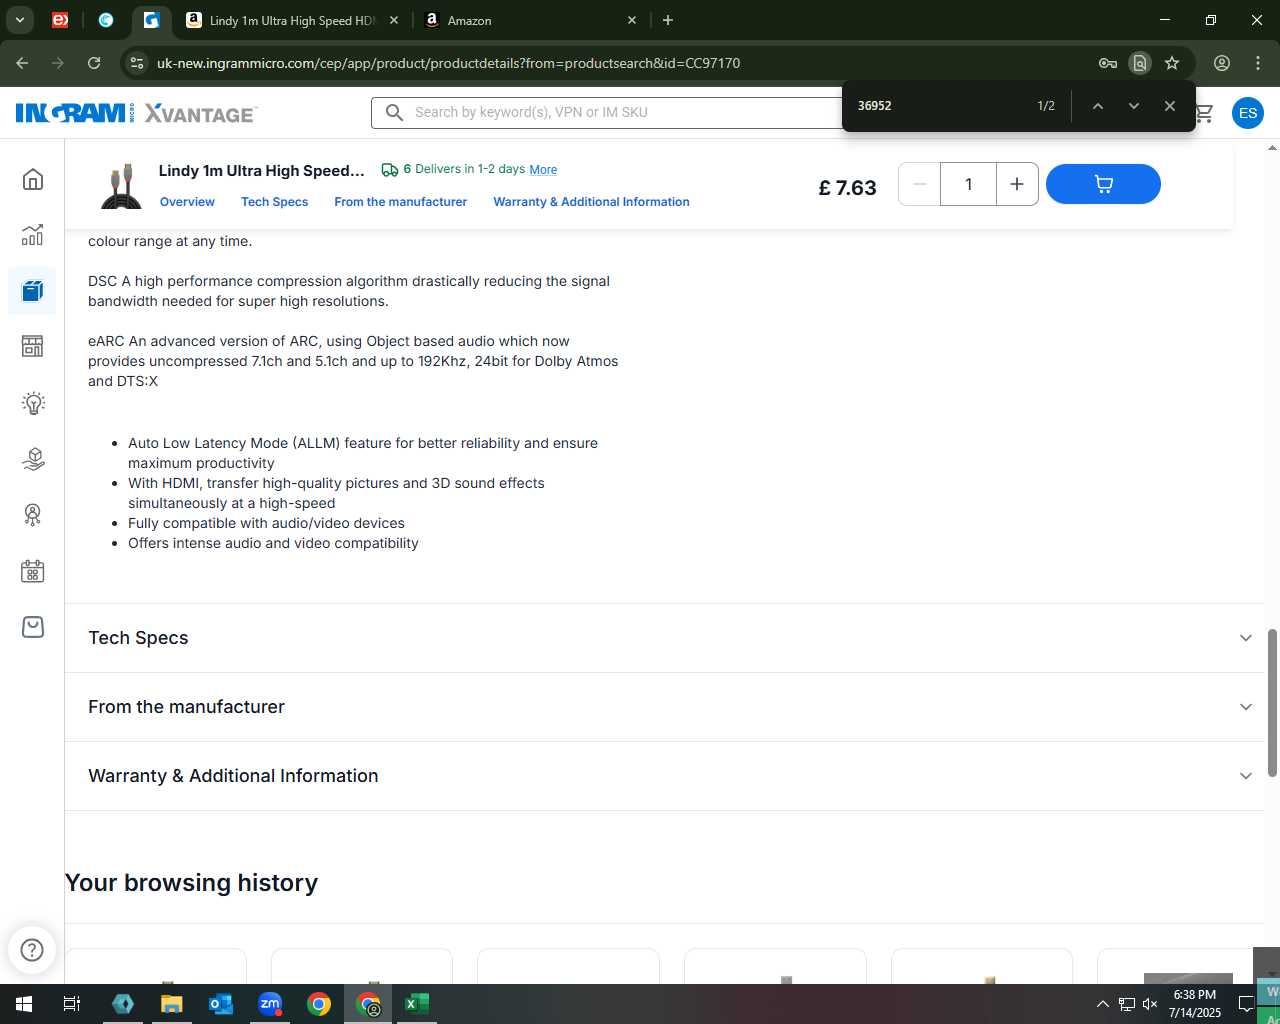Open the shopping bag sidebar icon

click(x=33, y=627)
